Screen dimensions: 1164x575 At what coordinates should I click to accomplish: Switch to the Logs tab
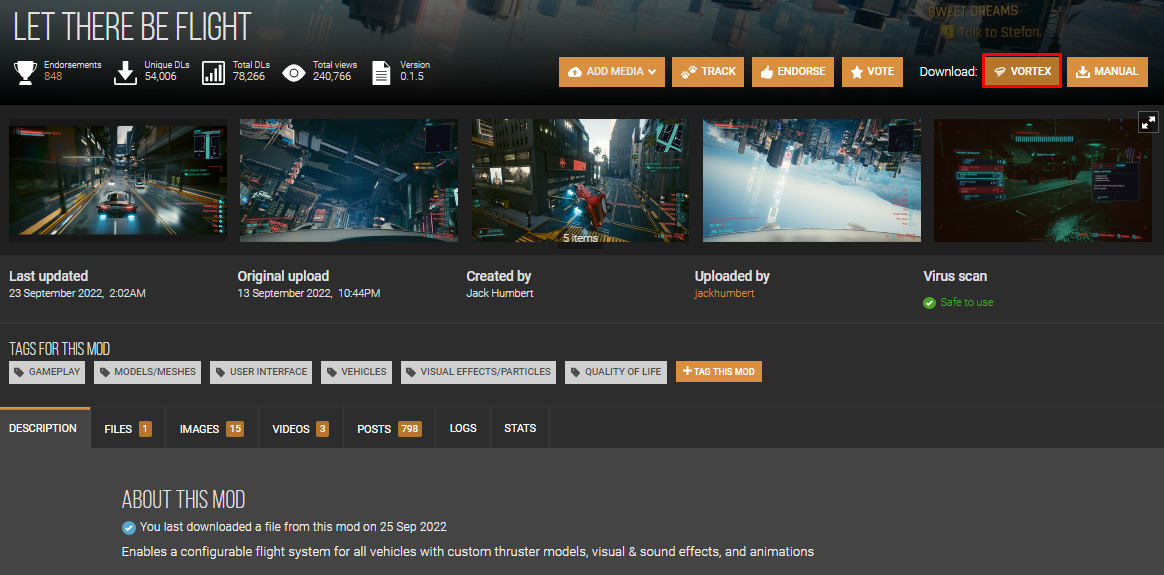pyautogui.click(x=463, y=429)
